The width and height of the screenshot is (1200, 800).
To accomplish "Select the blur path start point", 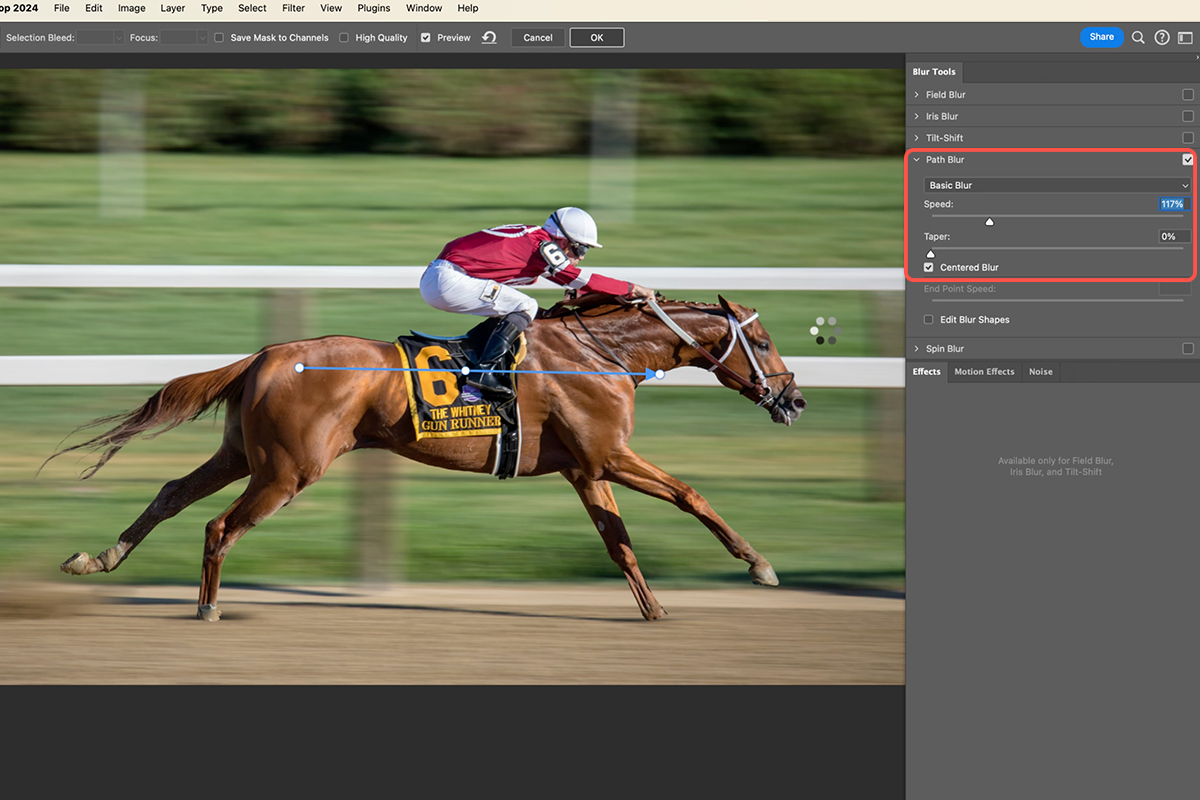I will point(299,368).
